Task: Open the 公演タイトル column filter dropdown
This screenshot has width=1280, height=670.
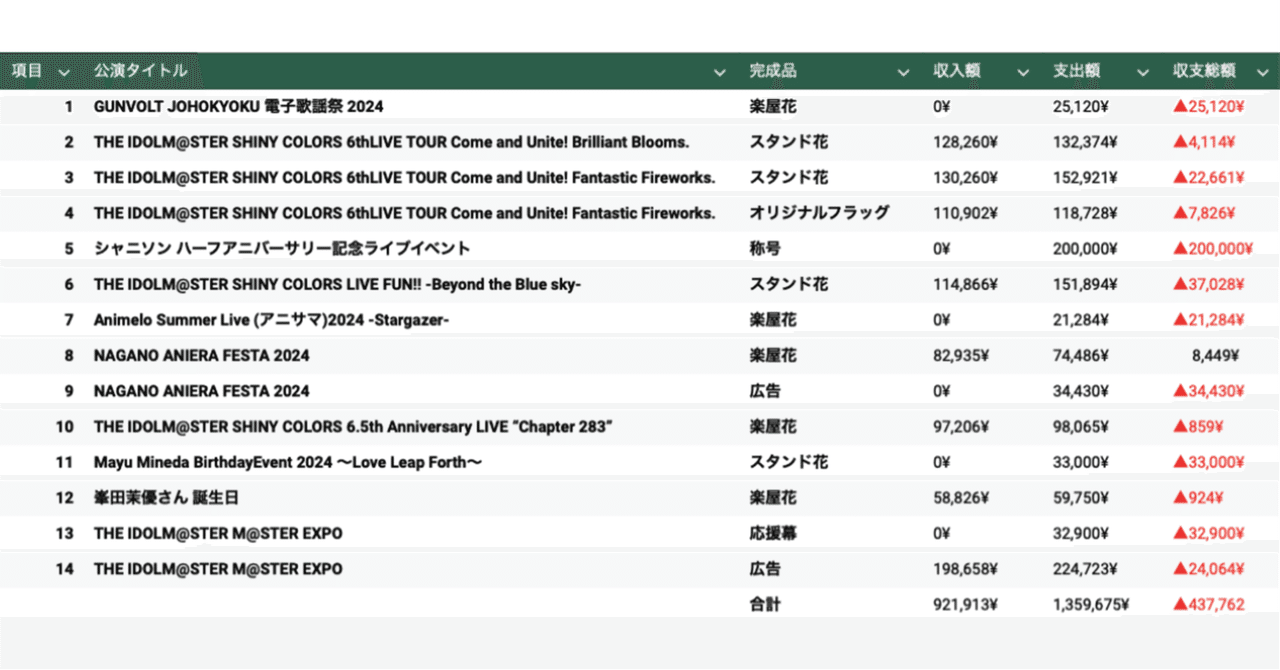Action: pos(719,72)
